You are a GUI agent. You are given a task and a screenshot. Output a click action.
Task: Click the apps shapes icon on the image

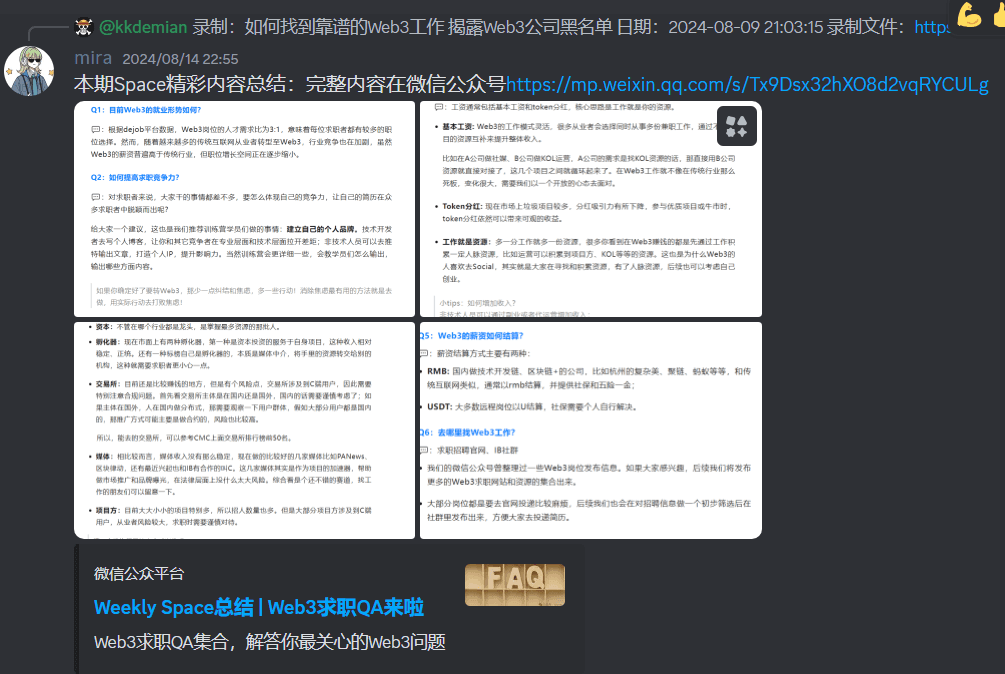click(x=737, y=126)
